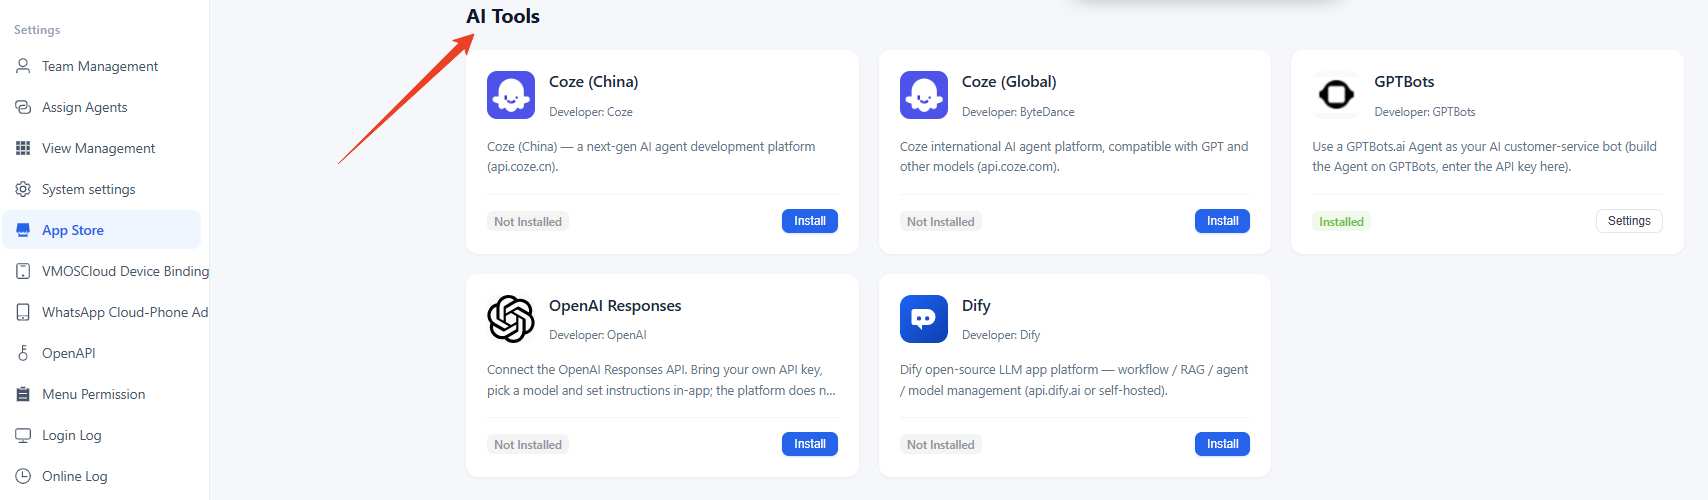Click the Dify app logo
This screenshot has height=500, width=1708.
(x=924, y=319)
